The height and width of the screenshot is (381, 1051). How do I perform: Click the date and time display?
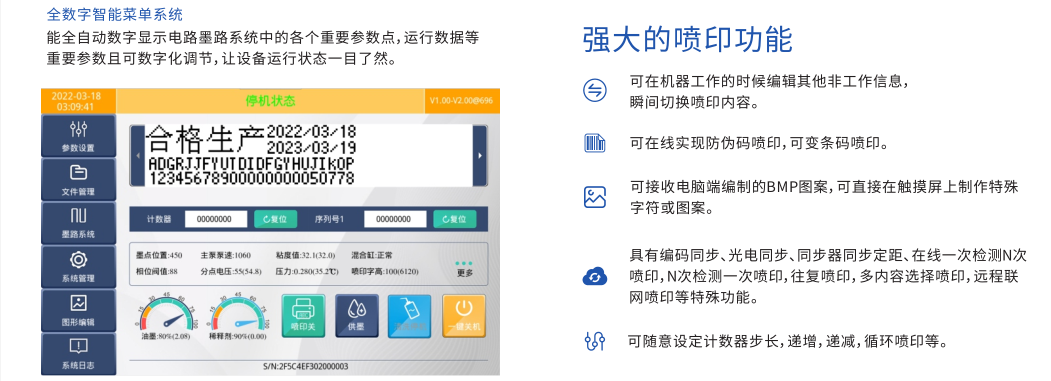(x=78, y=101)
